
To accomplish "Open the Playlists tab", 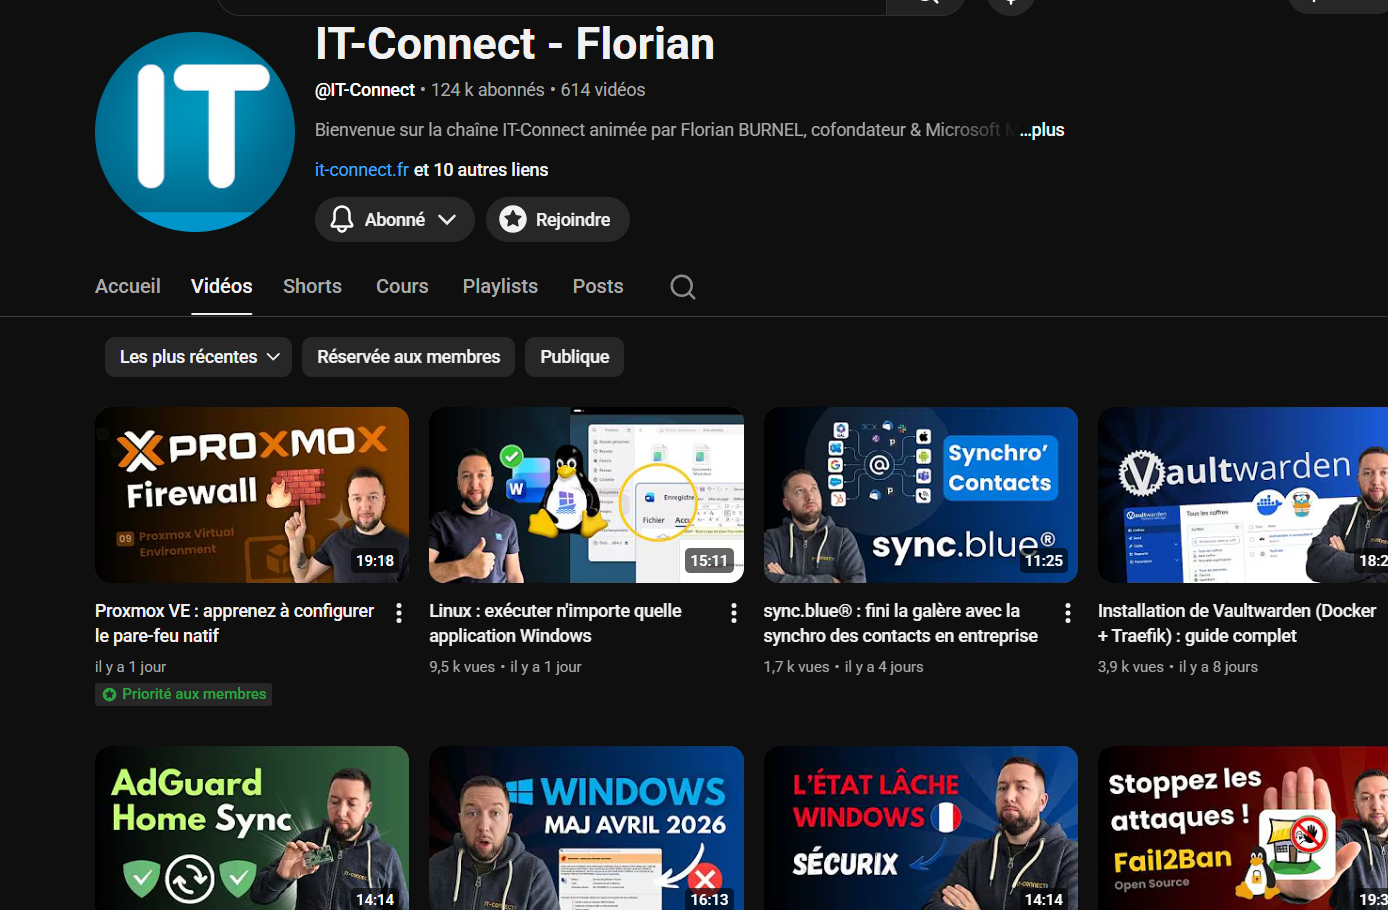I will point(500,286).
